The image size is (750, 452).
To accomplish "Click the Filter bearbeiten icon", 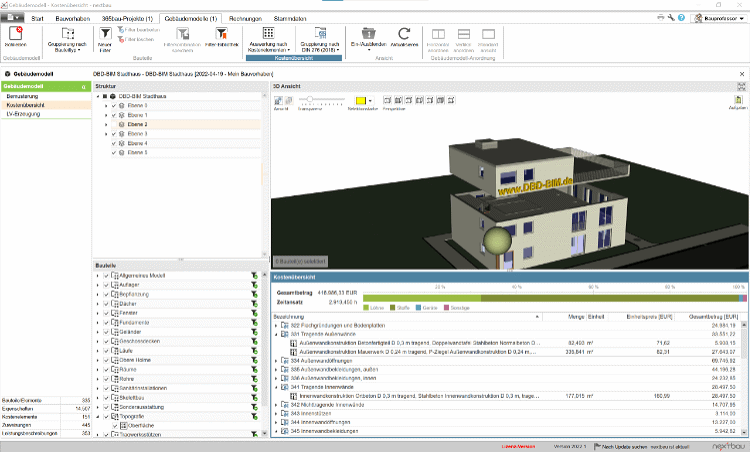I will click(121, 30).
